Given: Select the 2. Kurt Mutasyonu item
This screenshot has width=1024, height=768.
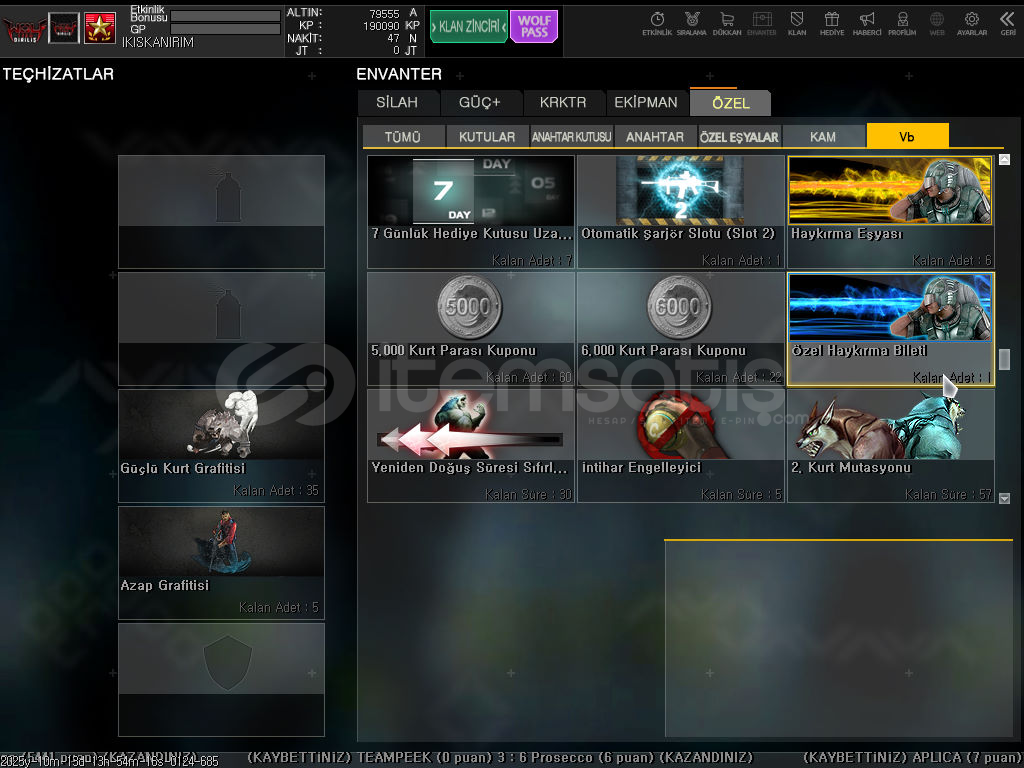Looking at the screenshot, I should (891, 446).
